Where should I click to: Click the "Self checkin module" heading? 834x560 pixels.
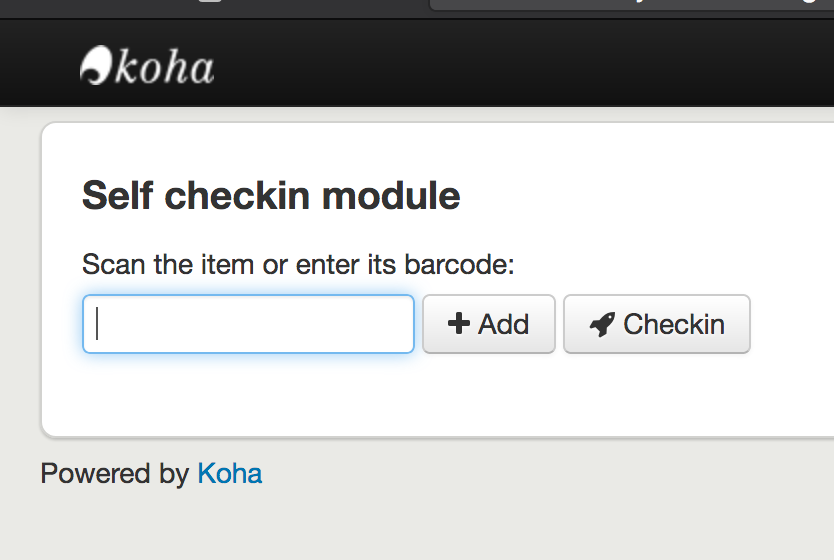(x=271, y=195)
